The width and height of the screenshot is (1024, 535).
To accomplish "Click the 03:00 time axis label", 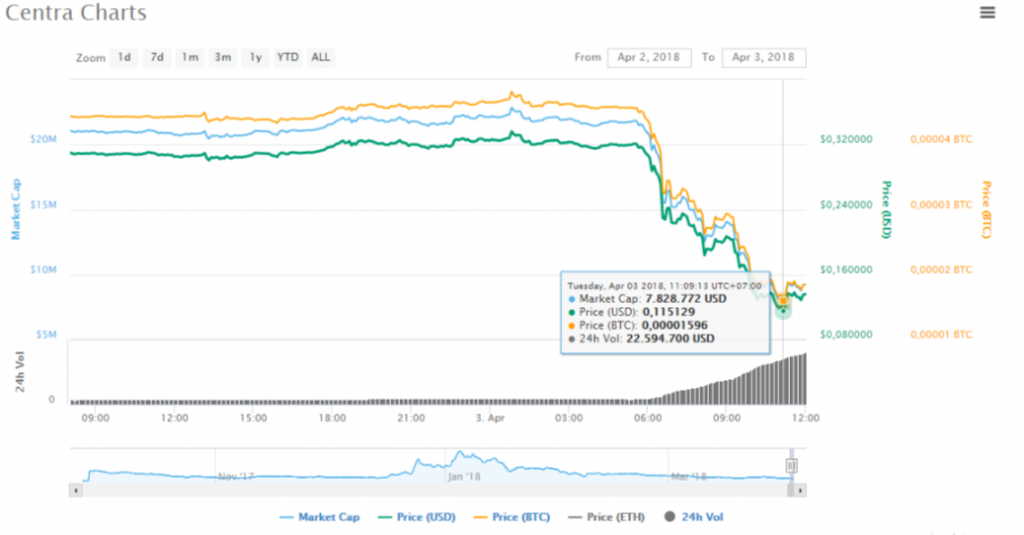I will tap(569, 418).
